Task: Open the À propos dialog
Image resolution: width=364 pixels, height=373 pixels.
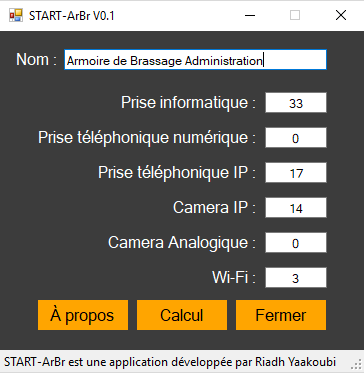Action: [x=83, y=315]
